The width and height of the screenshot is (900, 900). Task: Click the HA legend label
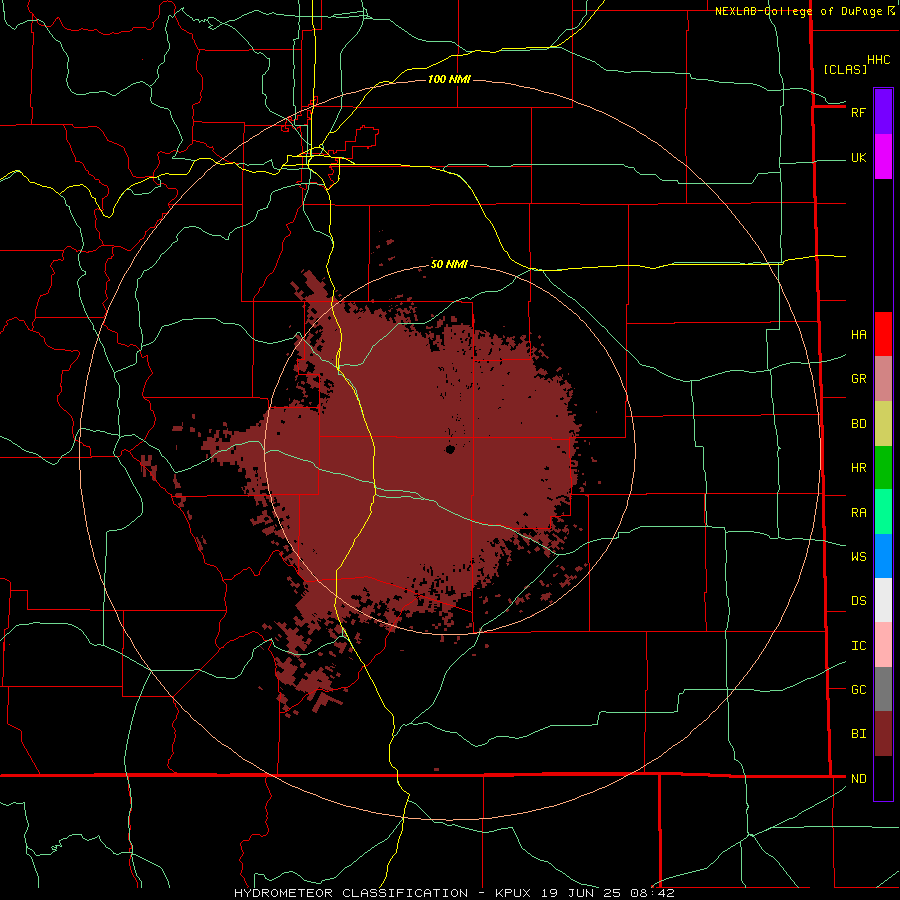[858, 335]
